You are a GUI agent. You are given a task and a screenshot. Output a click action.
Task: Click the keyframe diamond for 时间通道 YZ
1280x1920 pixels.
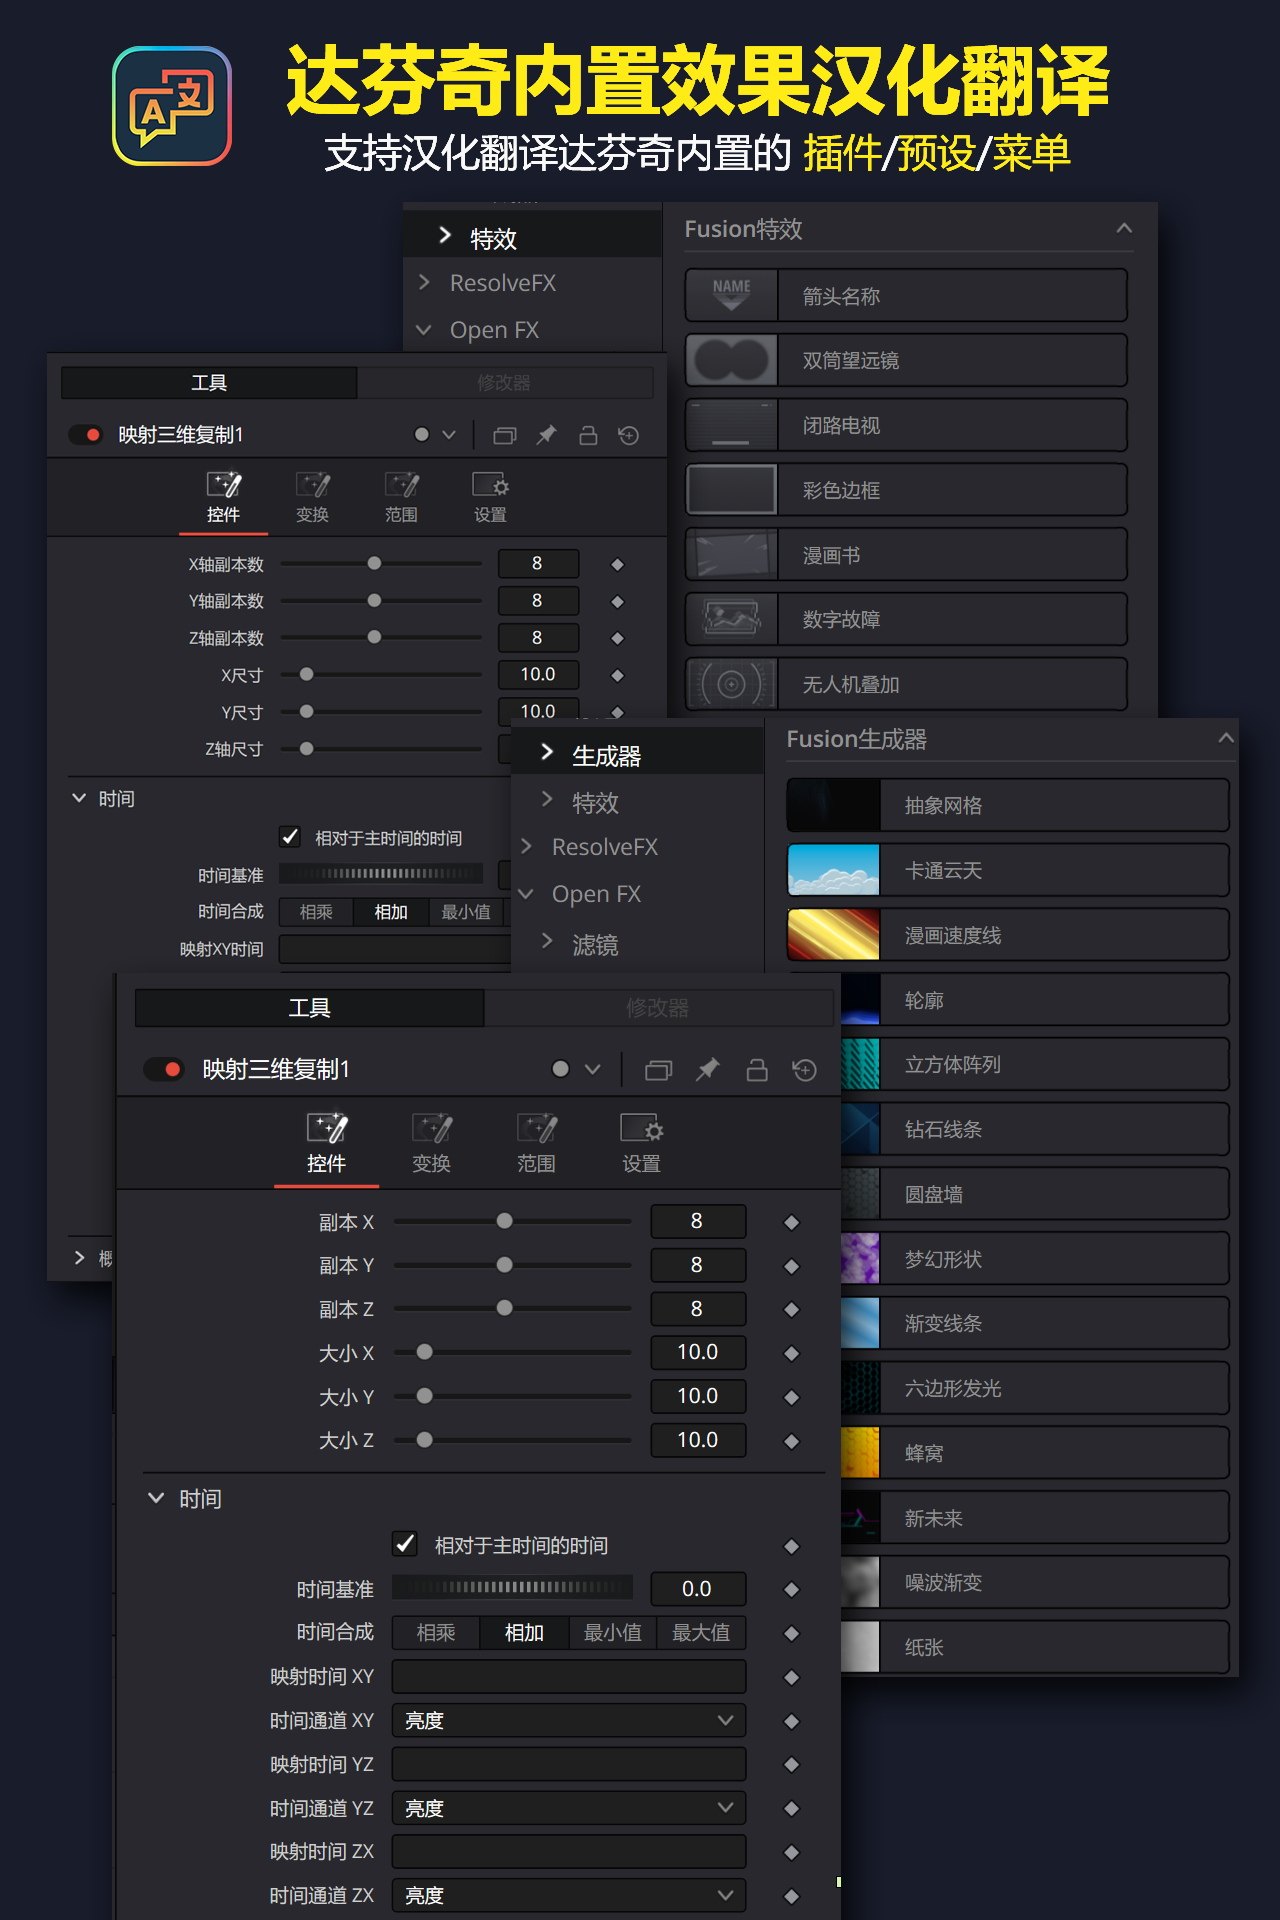click(x=791, y=1808)
